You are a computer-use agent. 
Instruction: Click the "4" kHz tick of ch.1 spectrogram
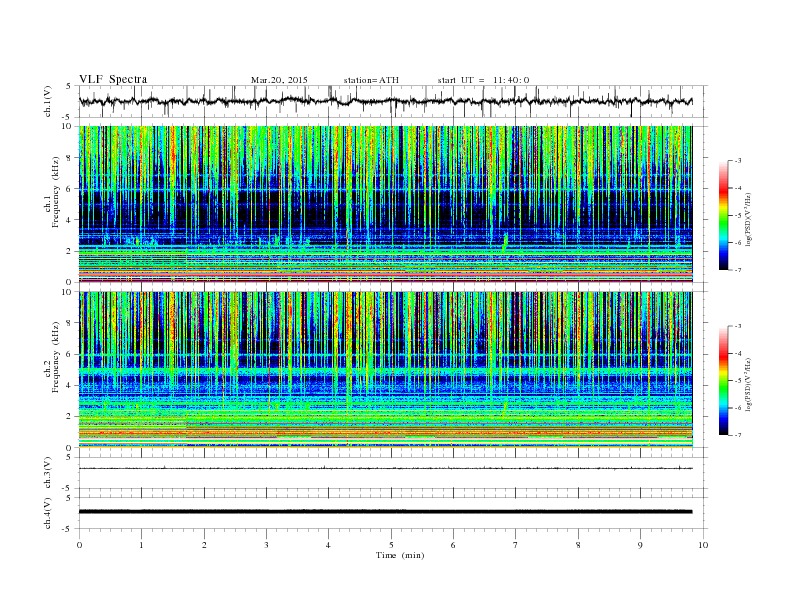pos(70,220)
